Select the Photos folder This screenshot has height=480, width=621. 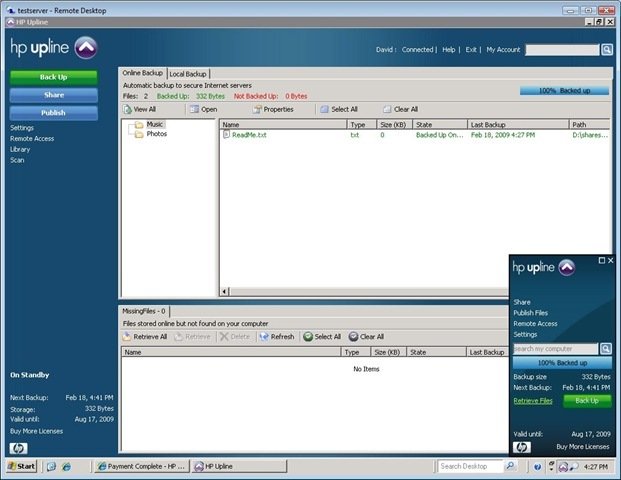pyautogui.click(x=151, y=134)
